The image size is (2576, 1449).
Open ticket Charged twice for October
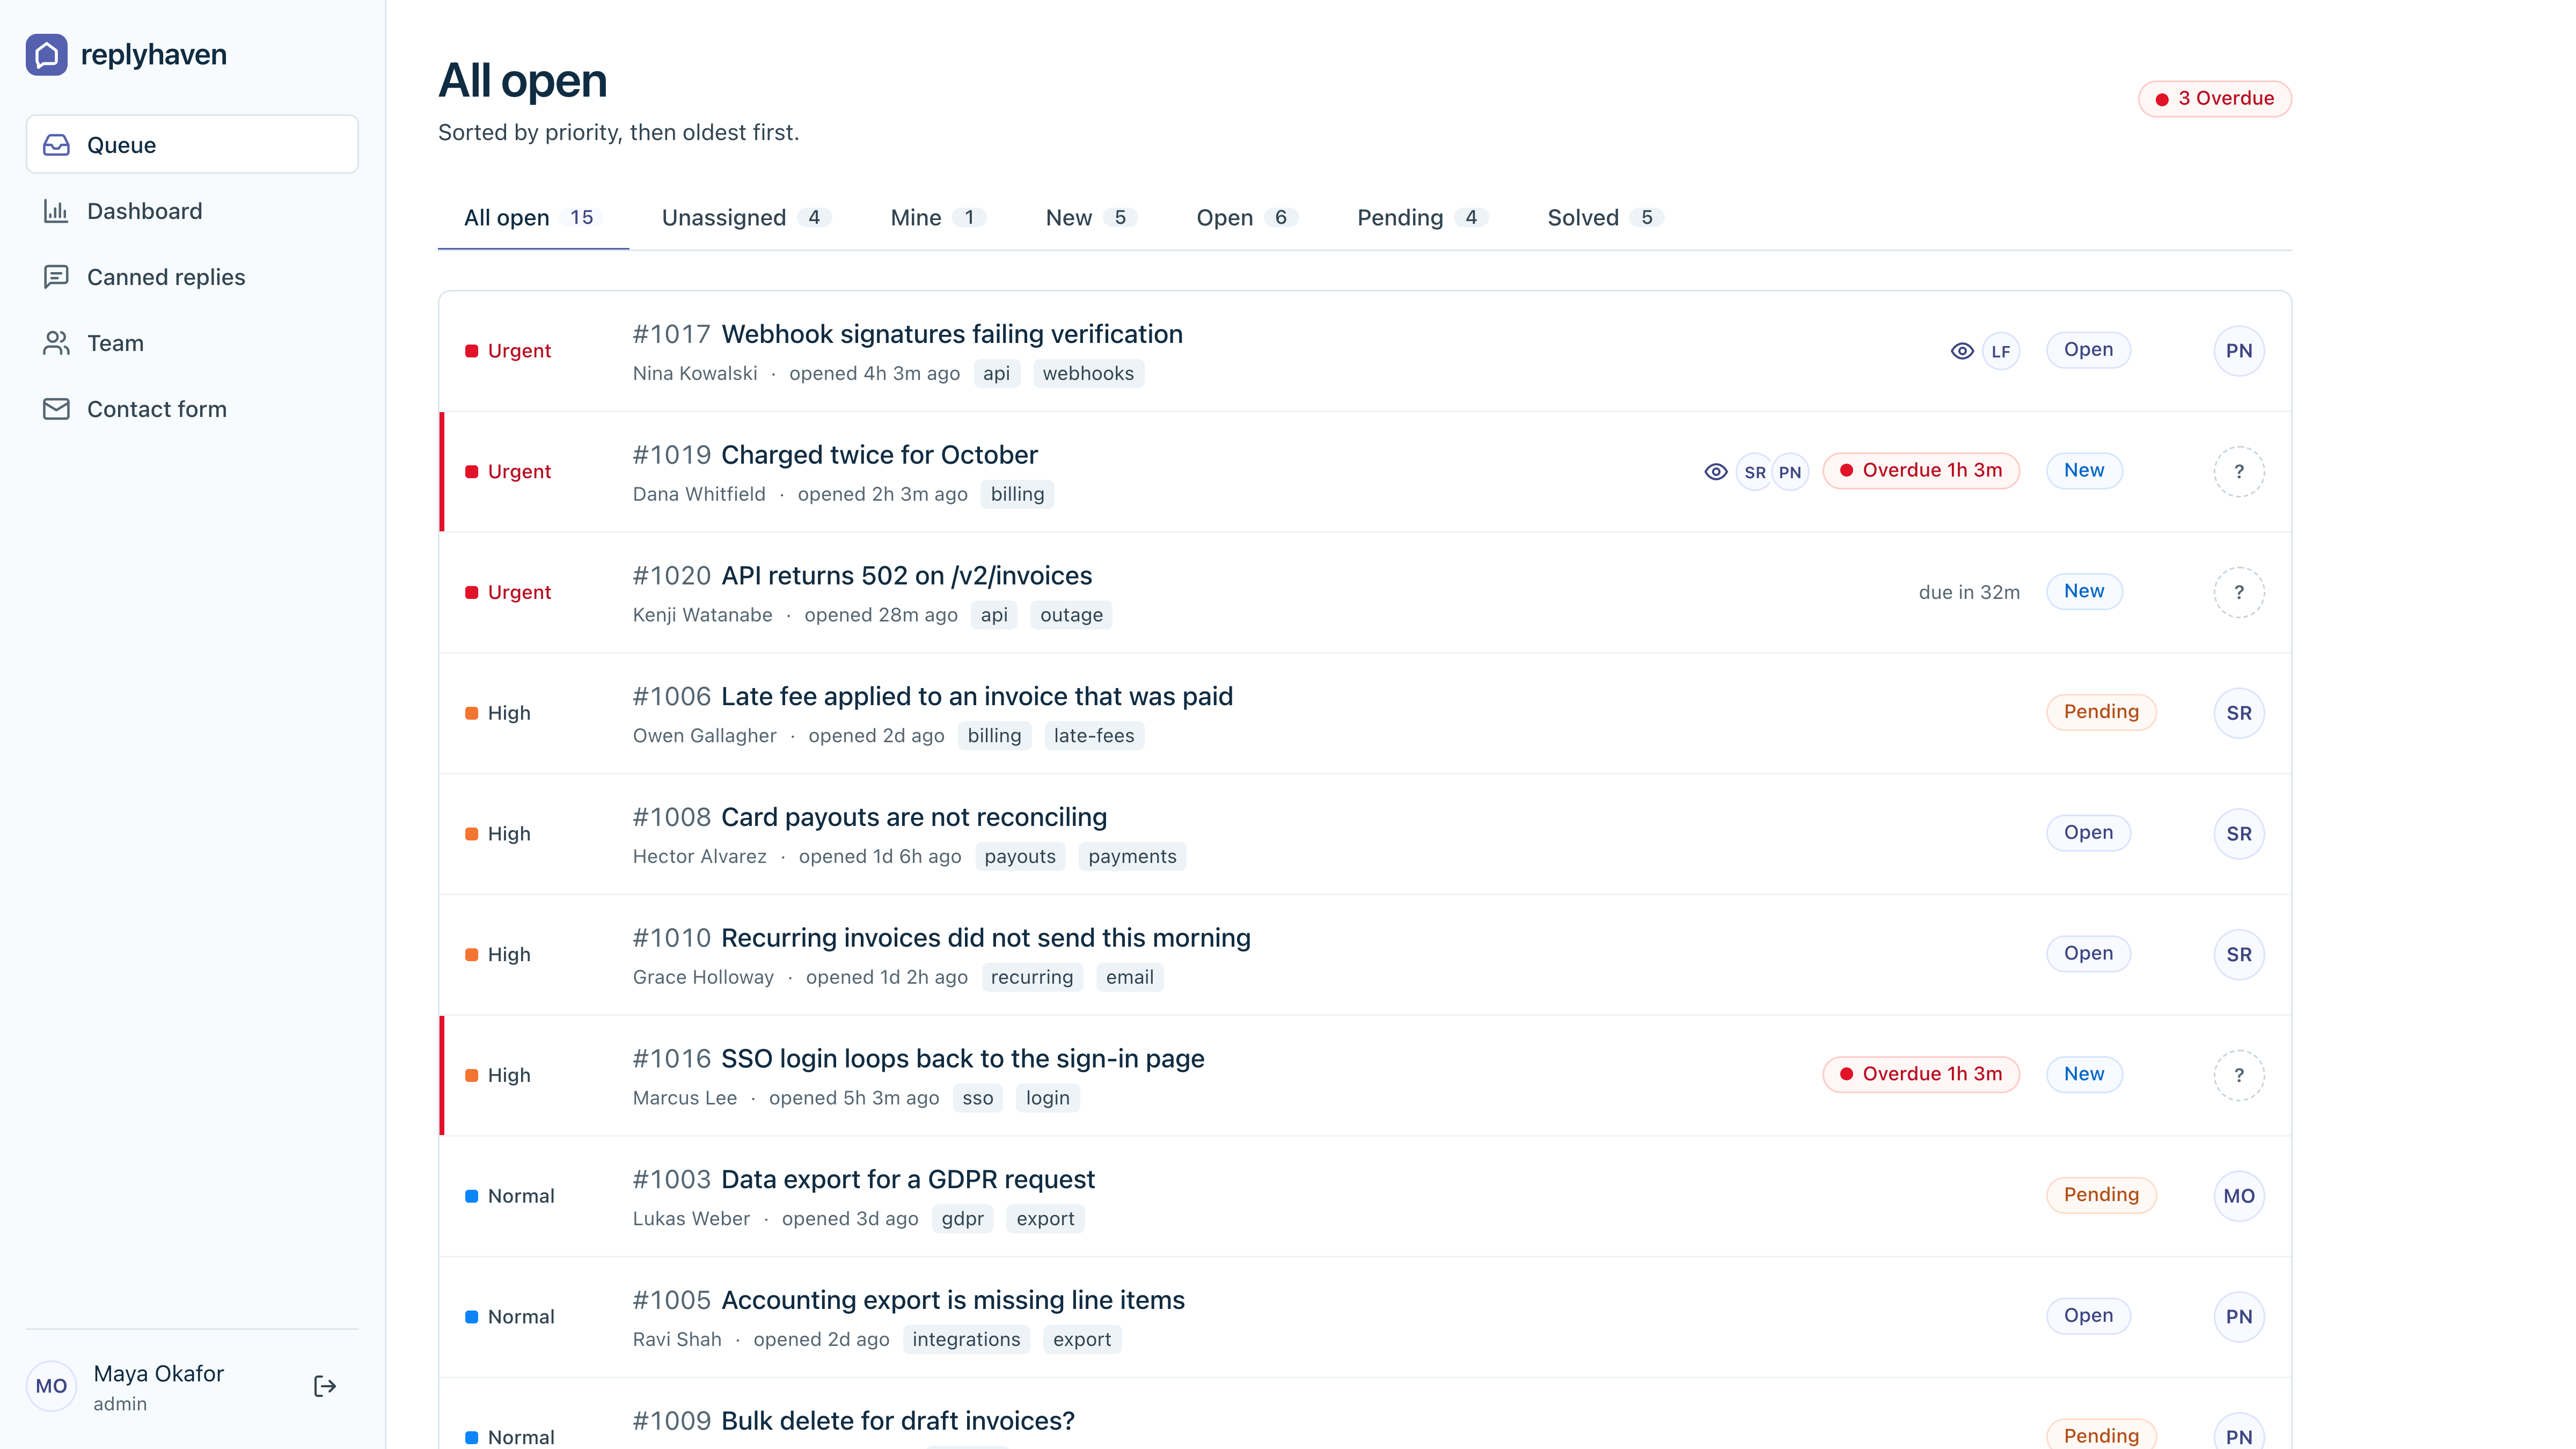pyautogui.click(x=879, y=455)
